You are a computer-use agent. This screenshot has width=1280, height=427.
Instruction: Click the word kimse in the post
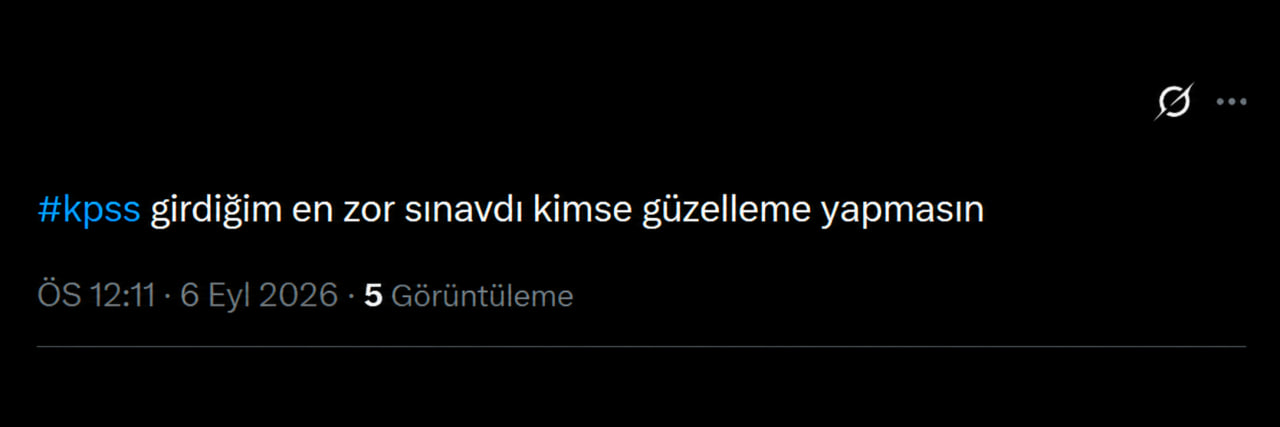582,211
